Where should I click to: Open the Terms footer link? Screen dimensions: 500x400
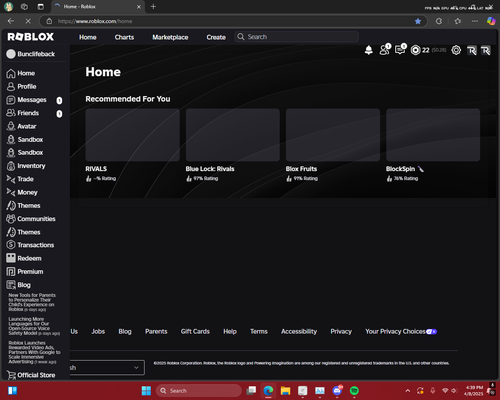coord(259,332)
